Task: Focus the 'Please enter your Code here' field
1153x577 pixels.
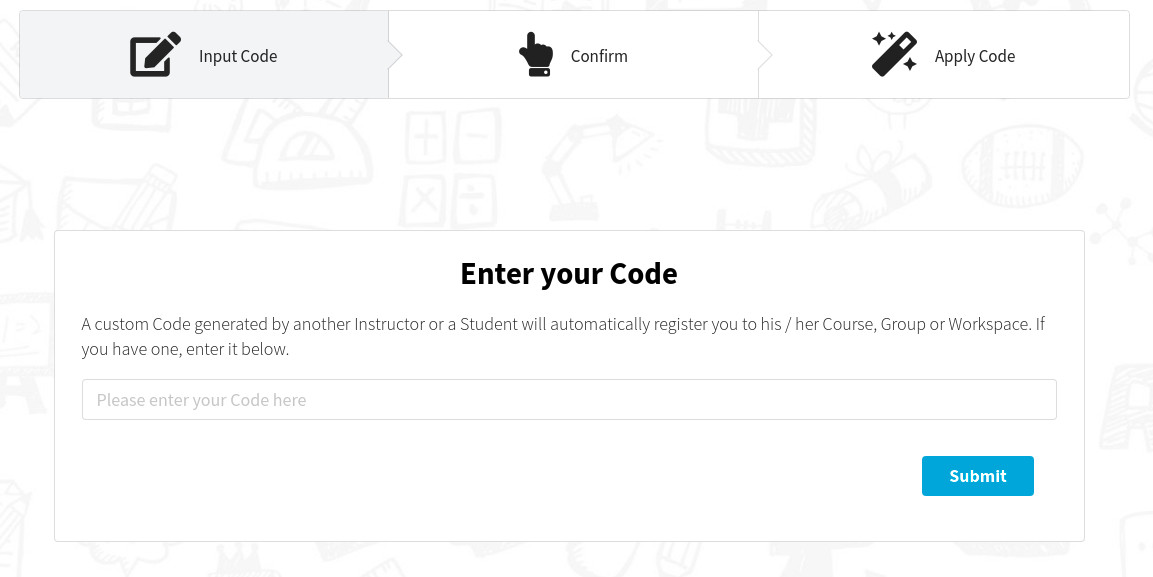Action: click(569, 400)
